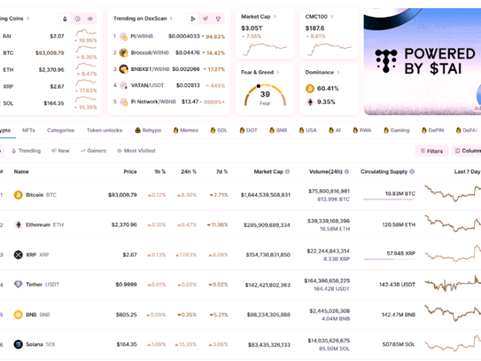
Task: Select the clock icon in Trending Coins card
Action: (77, 19)
